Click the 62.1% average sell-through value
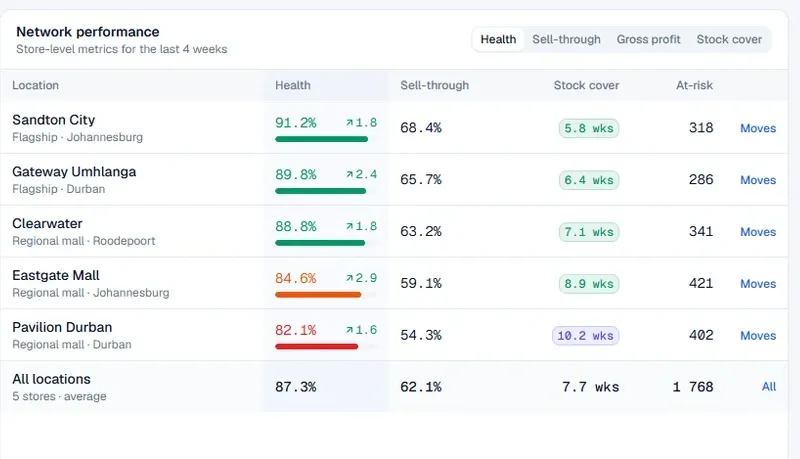800x459 pixels. coord(420,387)
